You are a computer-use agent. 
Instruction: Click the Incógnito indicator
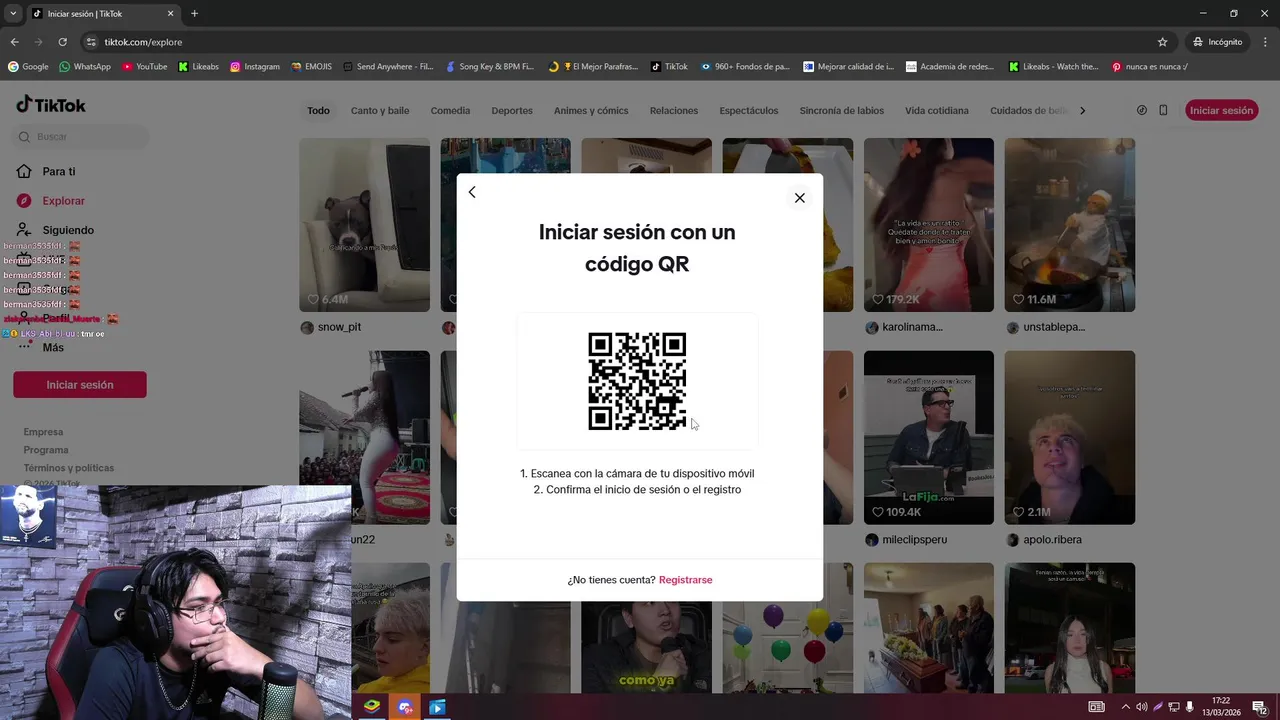pos(1217,42)
